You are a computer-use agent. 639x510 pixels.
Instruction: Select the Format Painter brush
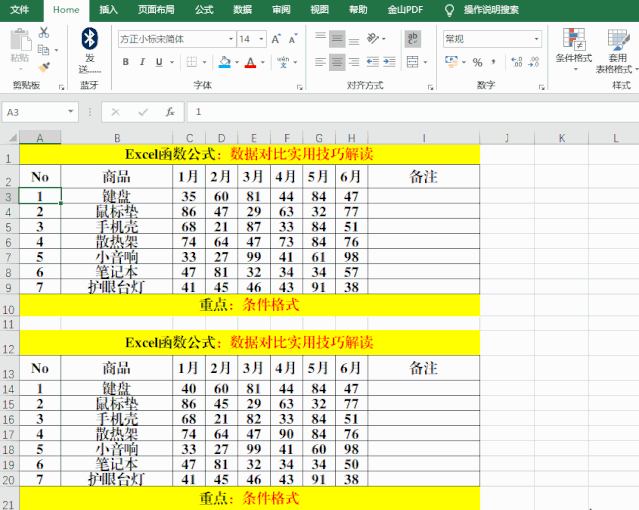44,66
